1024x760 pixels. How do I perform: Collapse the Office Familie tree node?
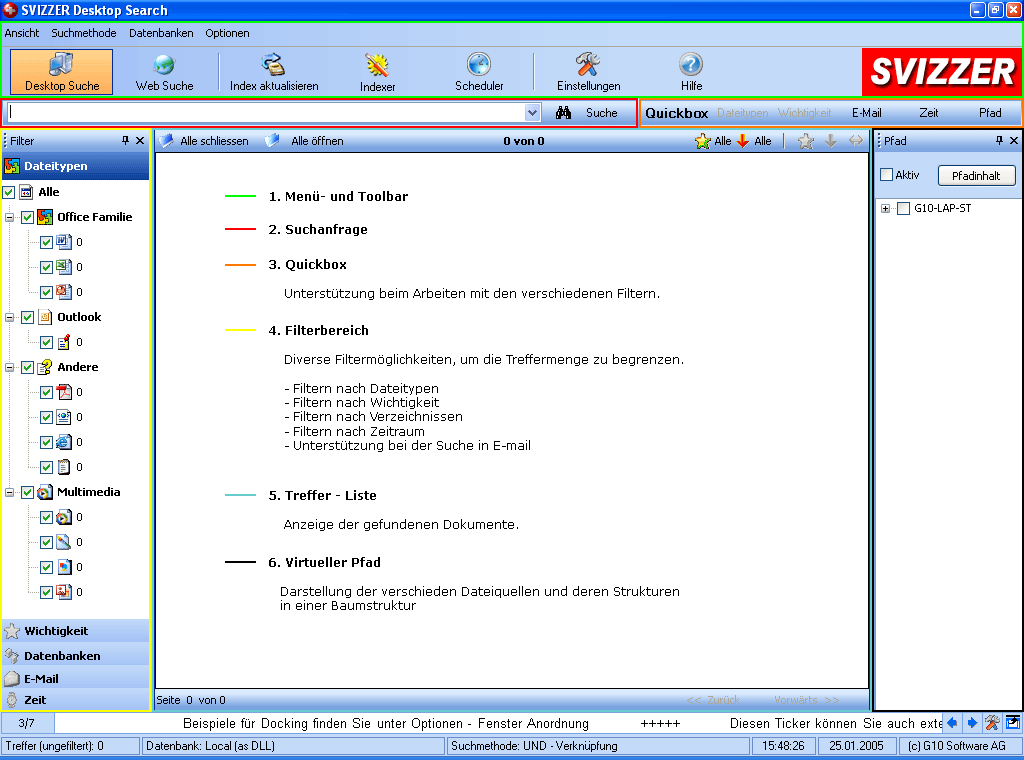point(10,217)
